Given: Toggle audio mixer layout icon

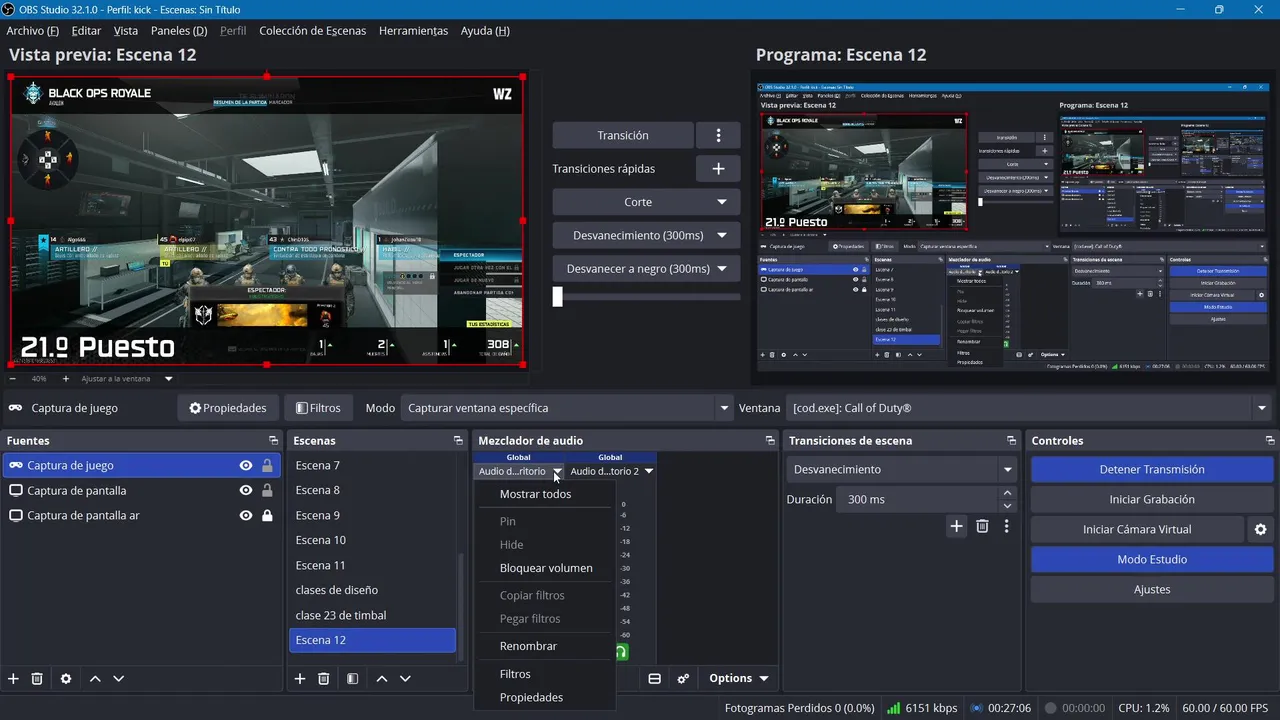Looking at the screenshot, I should pos(655,678).
